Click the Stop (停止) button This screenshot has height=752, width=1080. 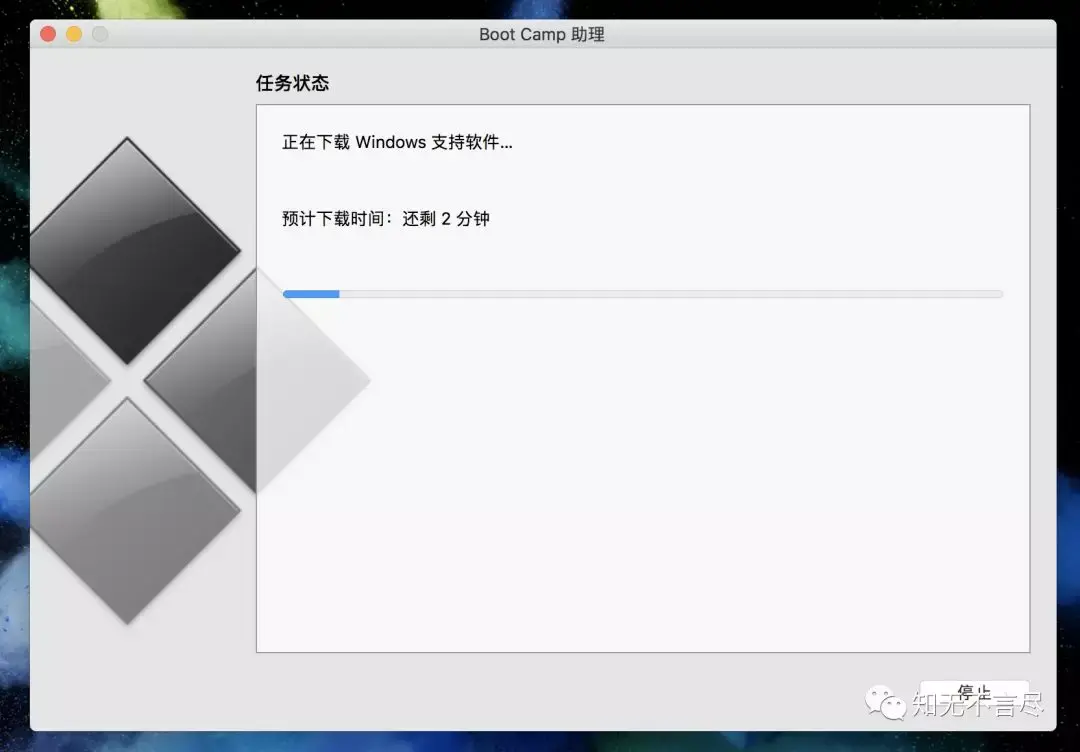[x=974, y=692]
